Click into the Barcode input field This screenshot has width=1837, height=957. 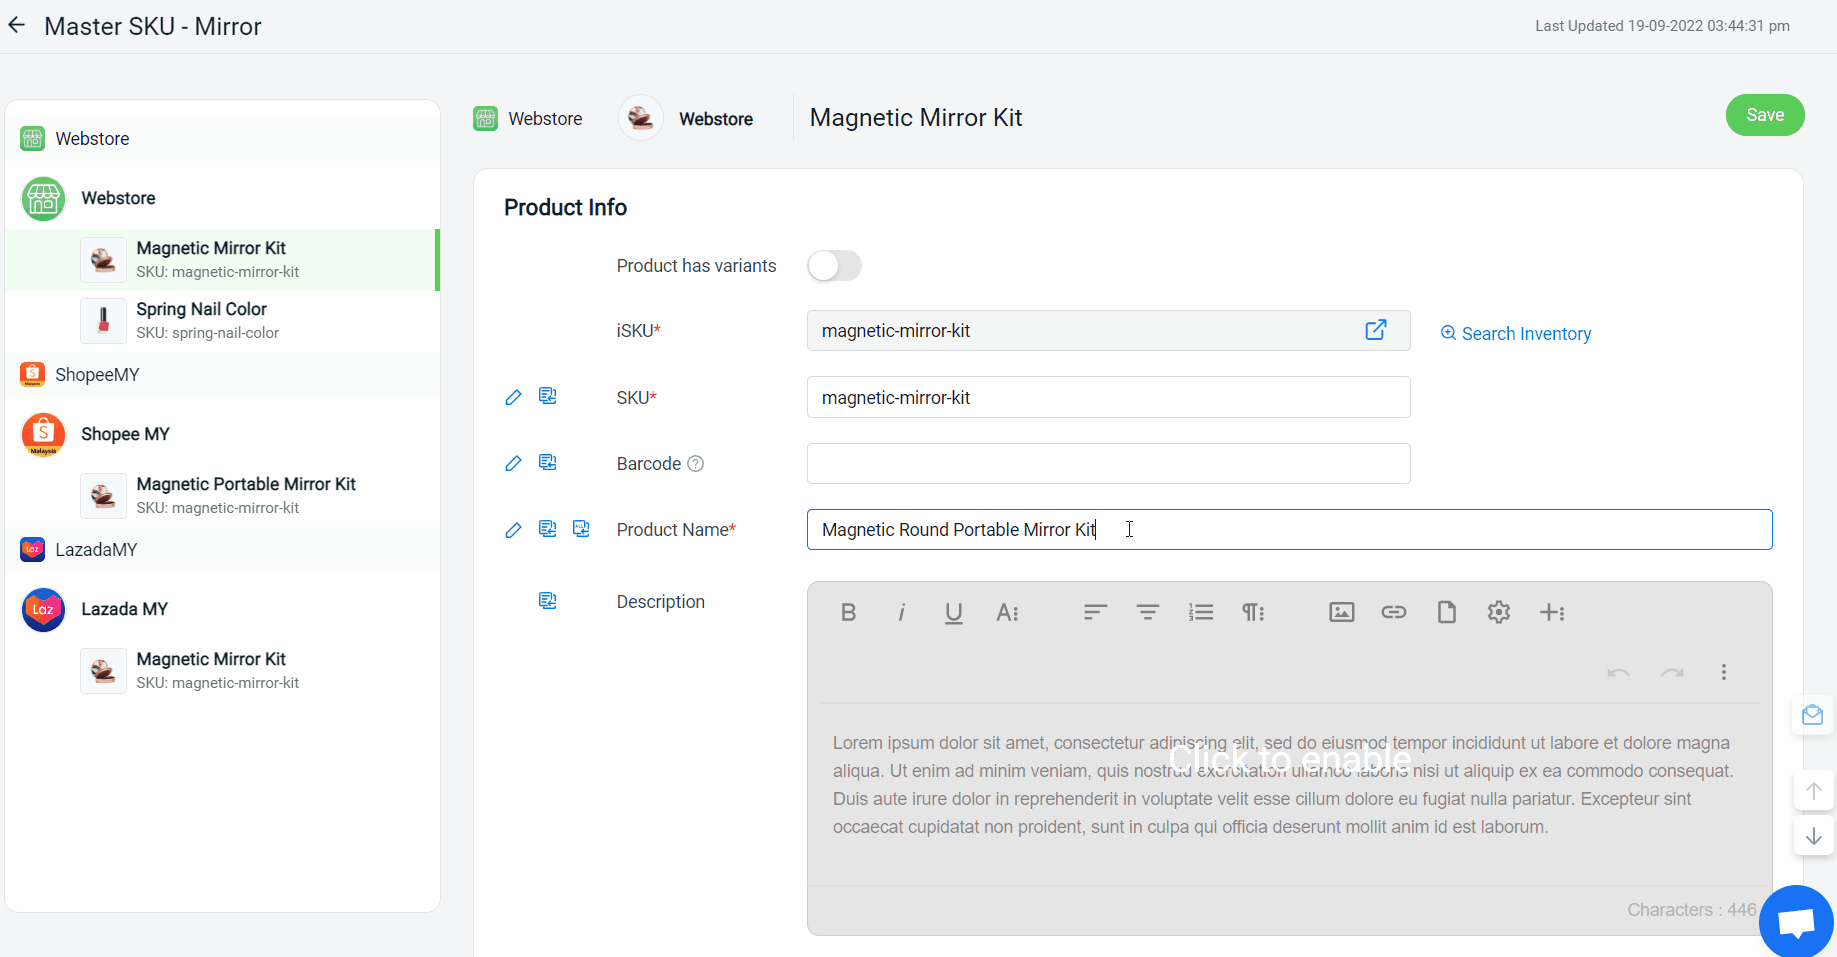1108,464
